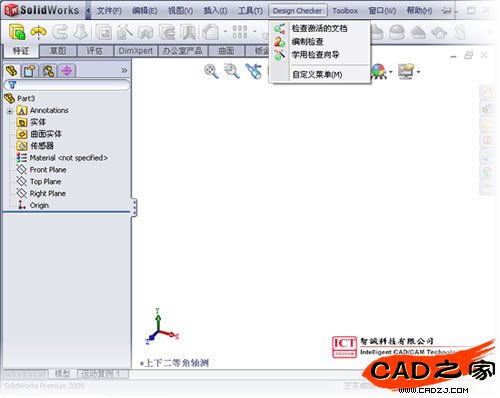Open the PropertyManager tab icon

(30, 71)
